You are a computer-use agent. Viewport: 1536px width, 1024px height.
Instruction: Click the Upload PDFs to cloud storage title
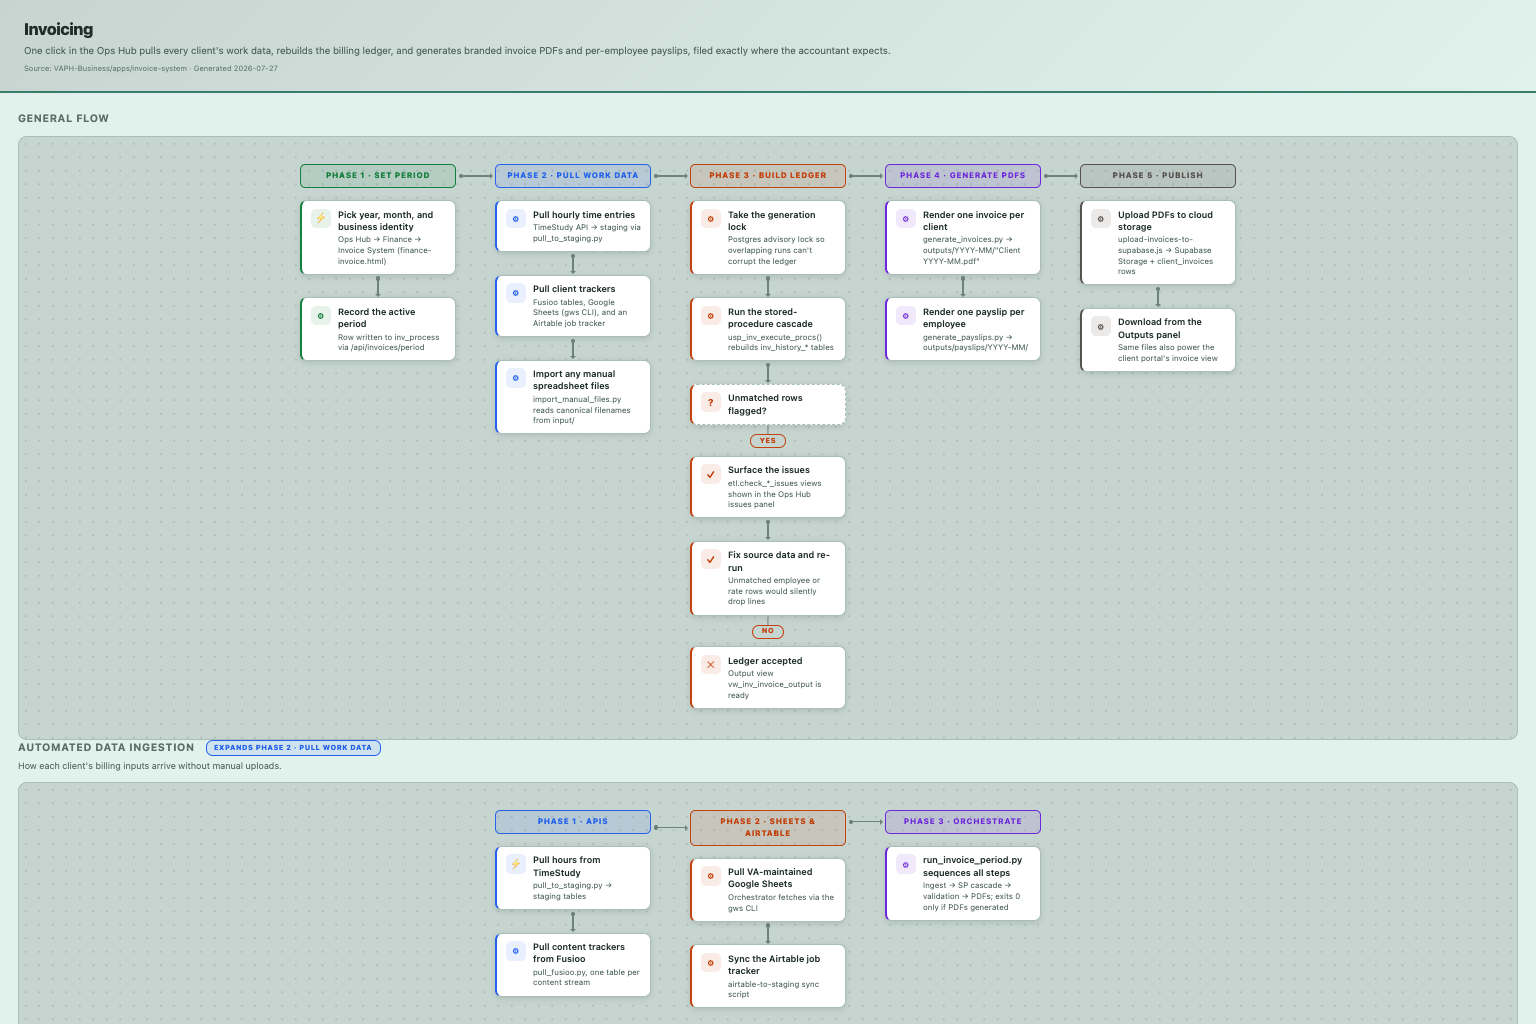tap(1165, 221)
